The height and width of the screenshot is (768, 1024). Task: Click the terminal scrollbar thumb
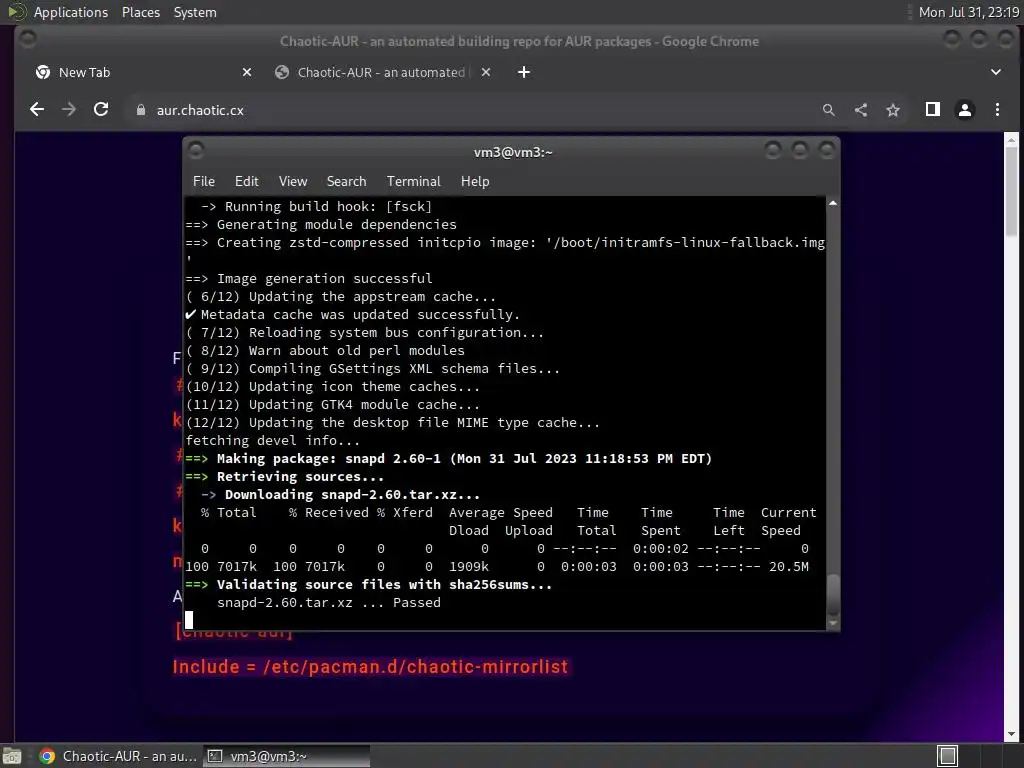point(833,594)
